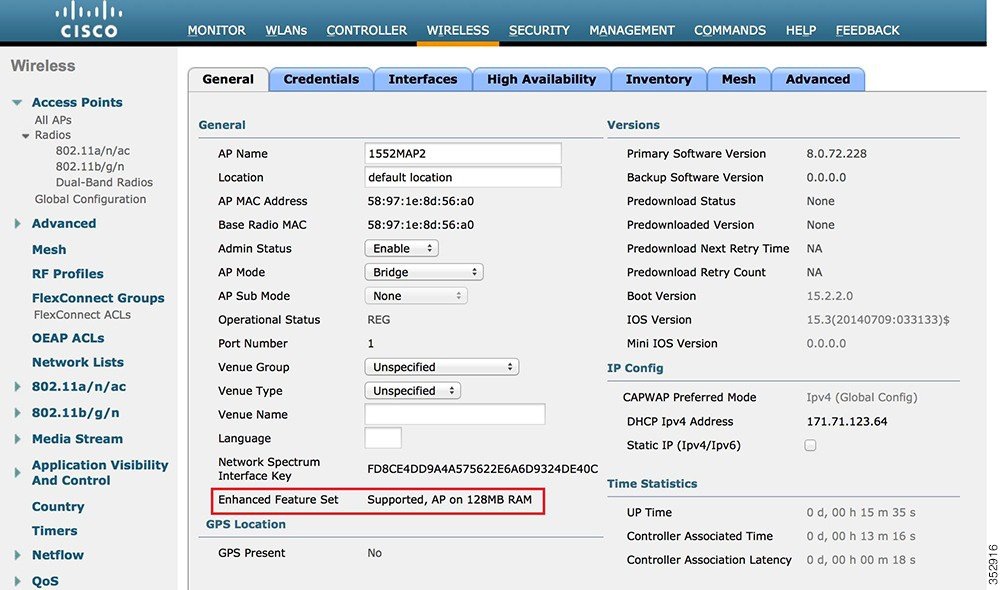Click the Language input field

tap(383, 438)
